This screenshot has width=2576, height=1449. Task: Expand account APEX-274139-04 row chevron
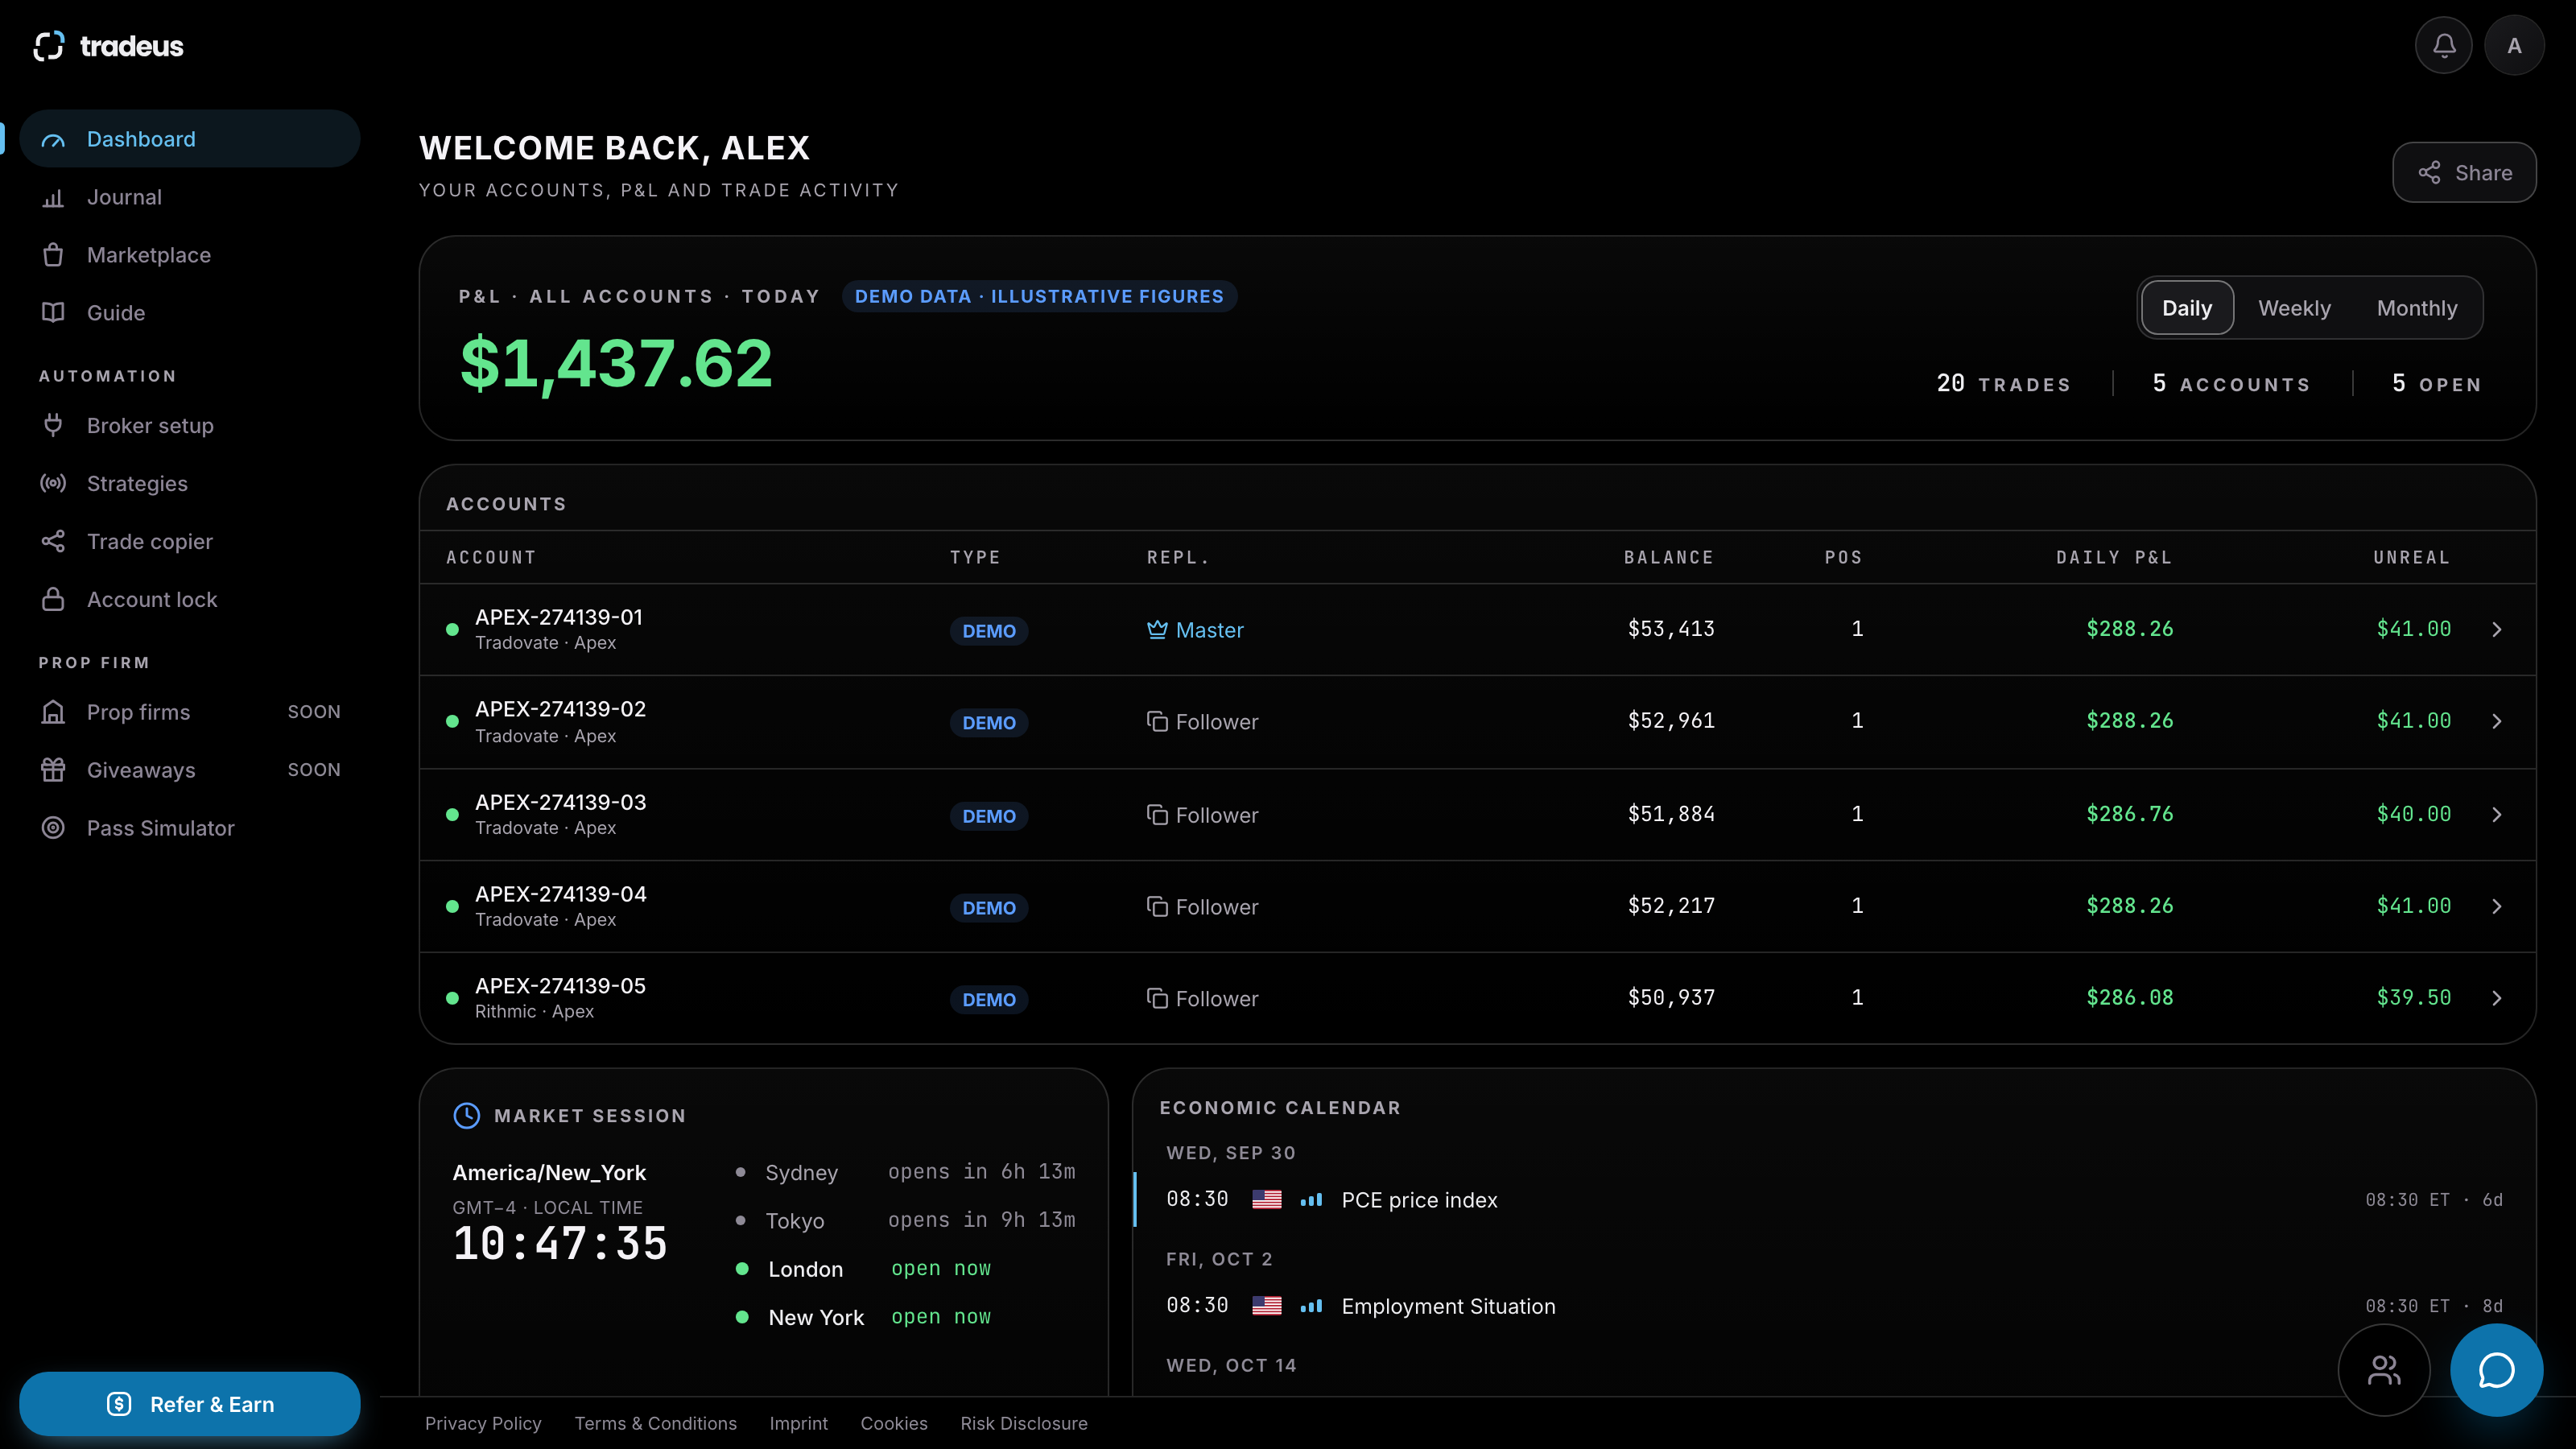coord(2497,907)
